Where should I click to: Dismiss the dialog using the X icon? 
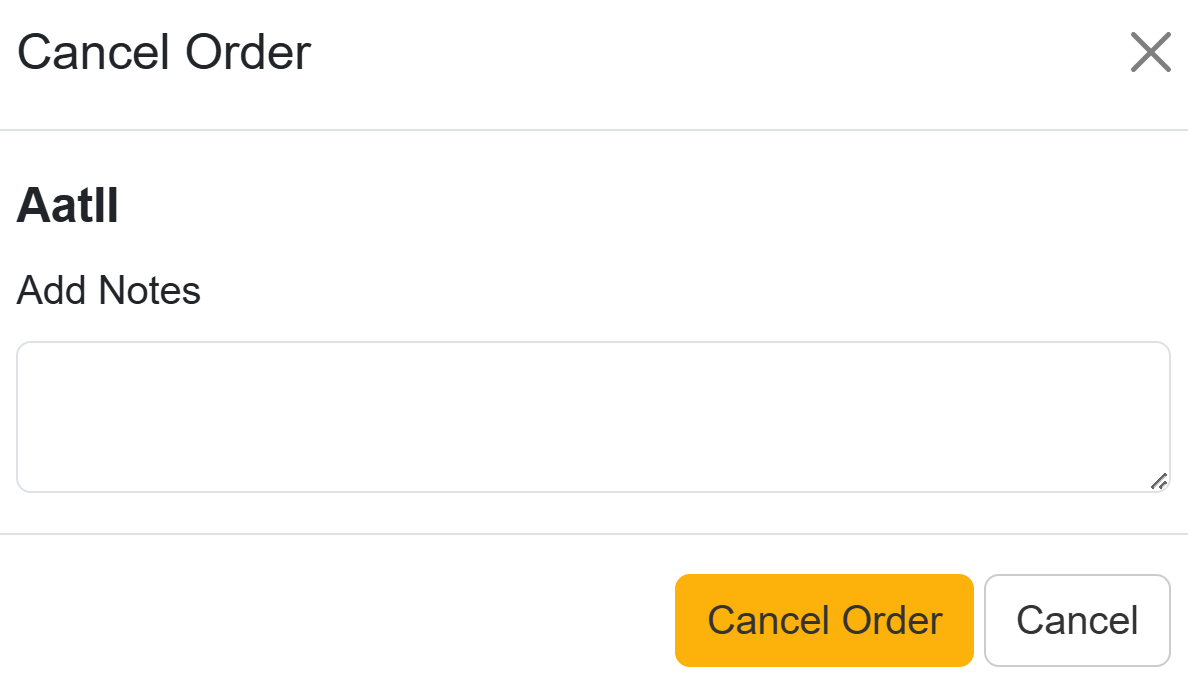[x=1150, y=52]
